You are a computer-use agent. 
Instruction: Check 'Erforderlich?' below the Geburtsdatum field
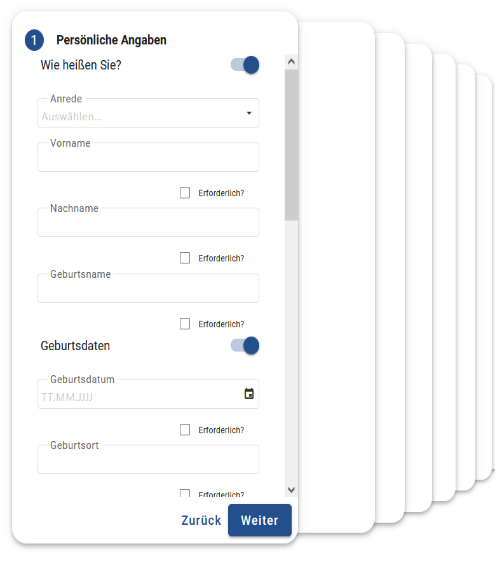pyautogui.click(x=185, y=430)
